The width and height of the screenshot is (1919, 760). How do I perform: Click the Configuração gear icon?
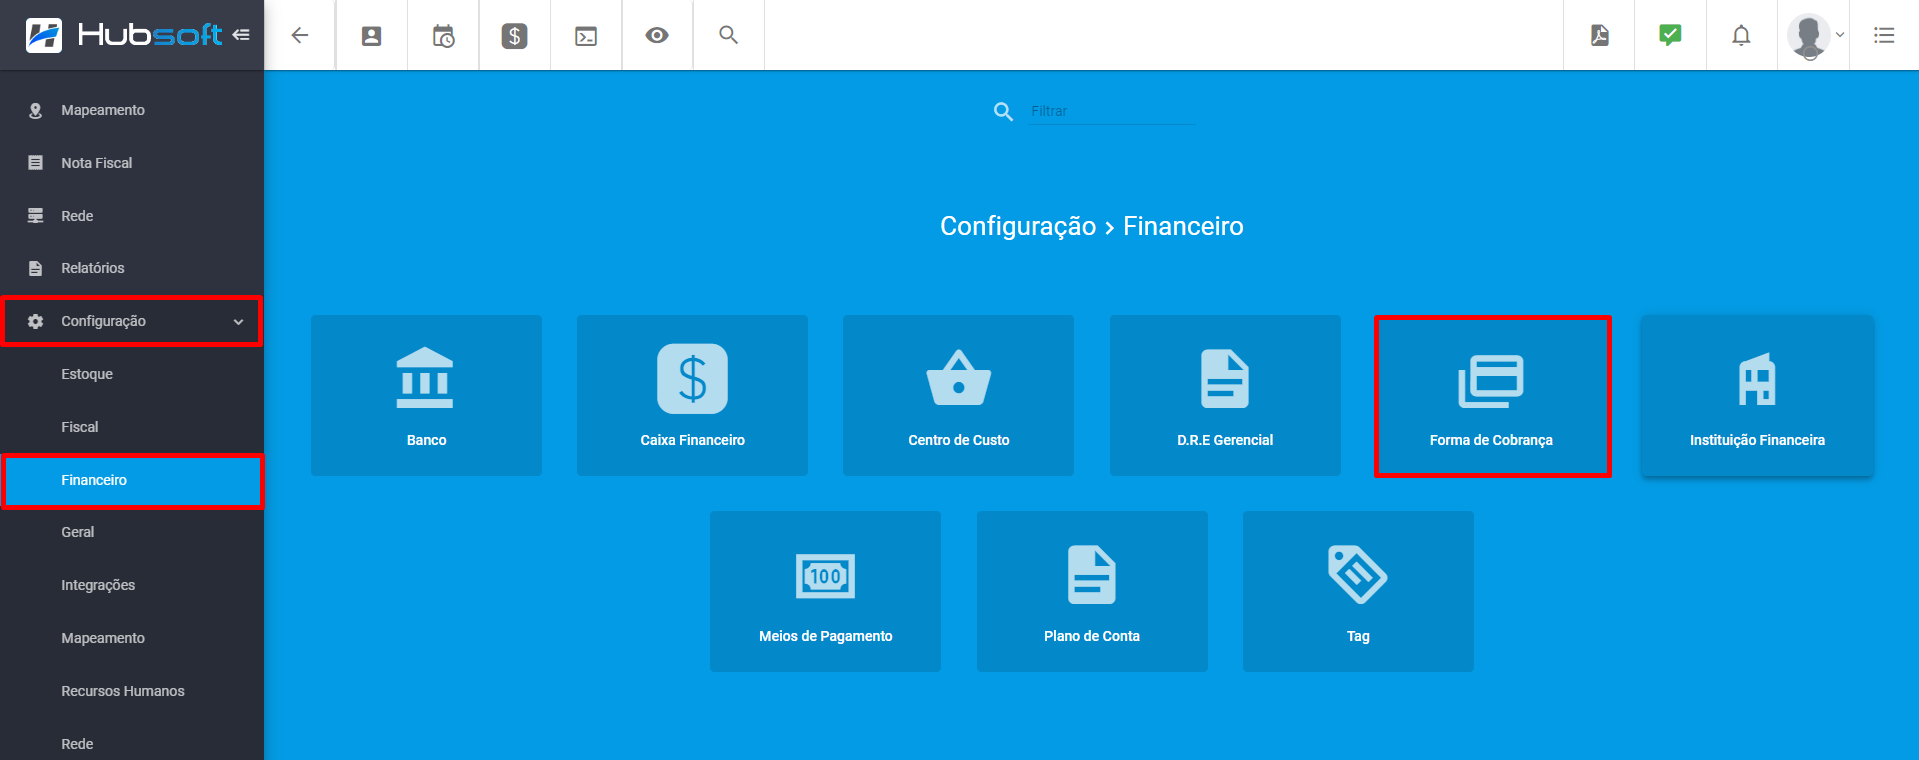(36, 321)
